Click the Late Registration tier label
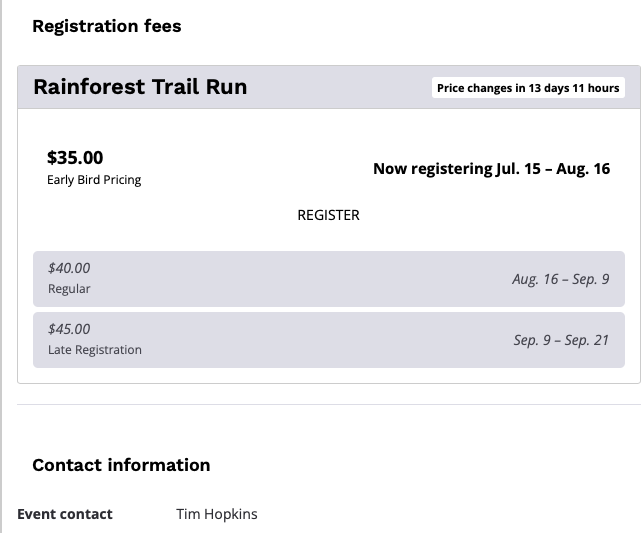Screen dimensions: 644x533 (95, 350)
